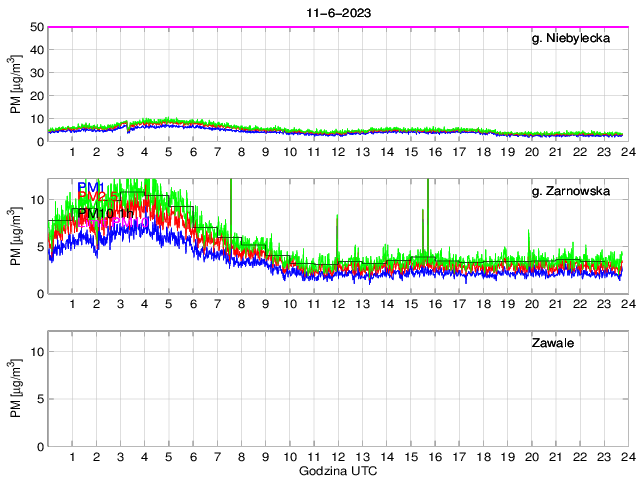Click the Godzina UTC axis label
The image size is (640, 480).
[x=337, y=471]
